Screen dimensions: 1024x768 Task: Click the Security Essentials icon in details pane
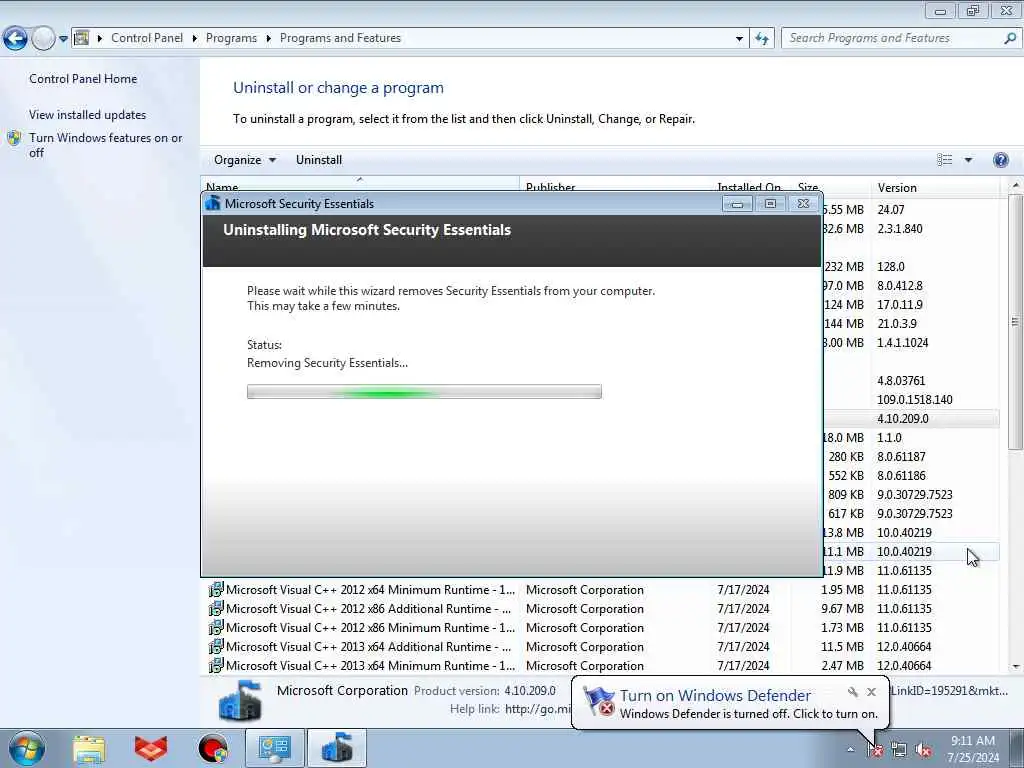click(x=240, y=701)
